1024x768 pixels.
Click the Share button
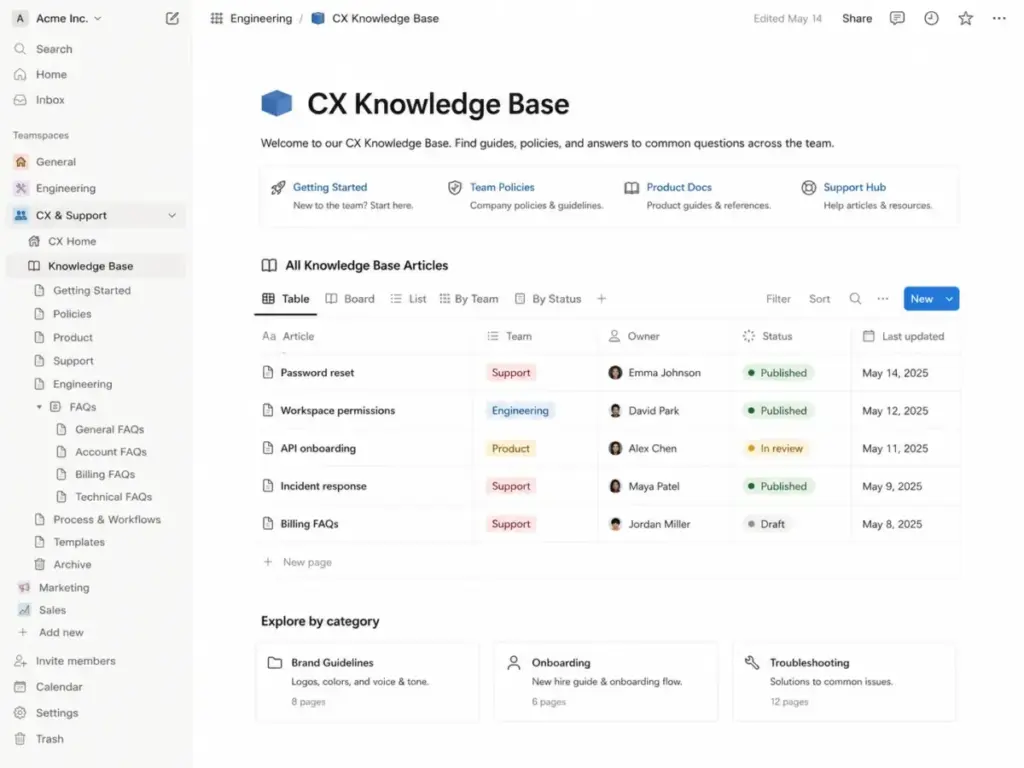857,18
